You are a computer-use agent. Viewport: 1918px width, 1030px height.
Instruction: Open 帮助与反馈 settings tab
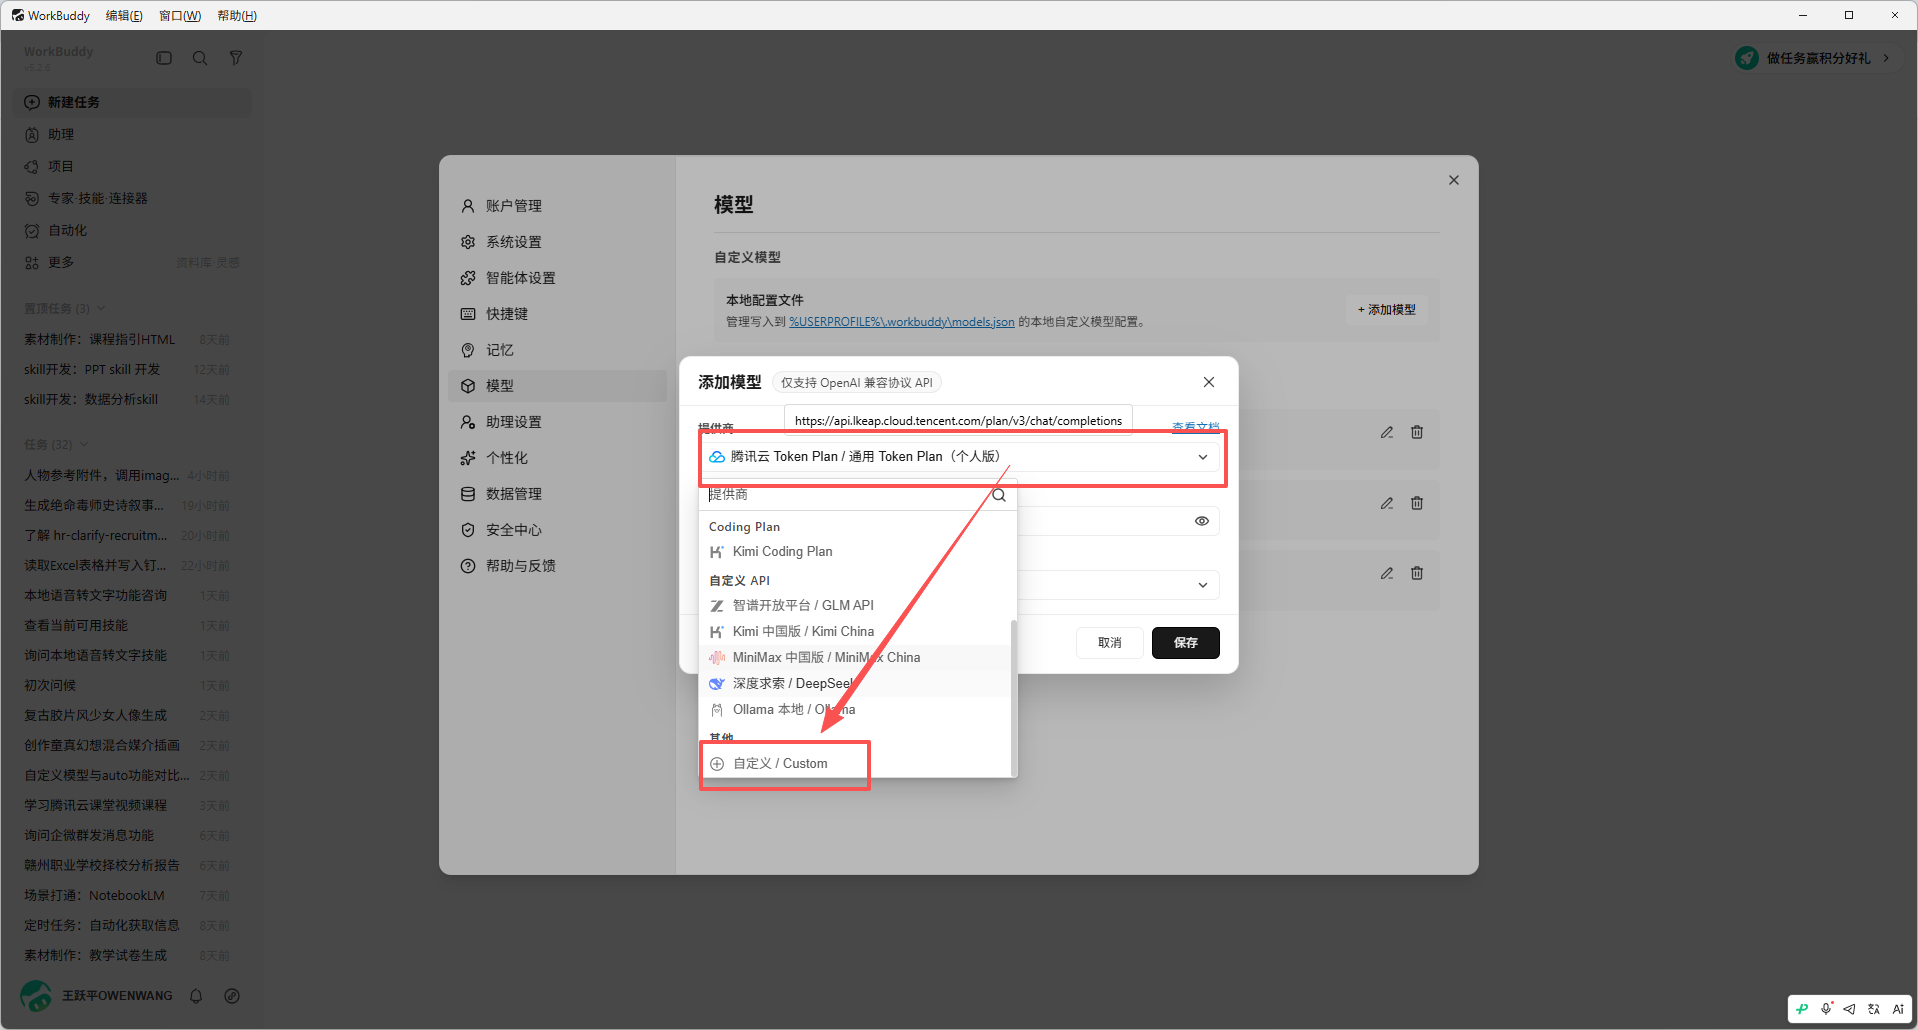coord(557,566)
